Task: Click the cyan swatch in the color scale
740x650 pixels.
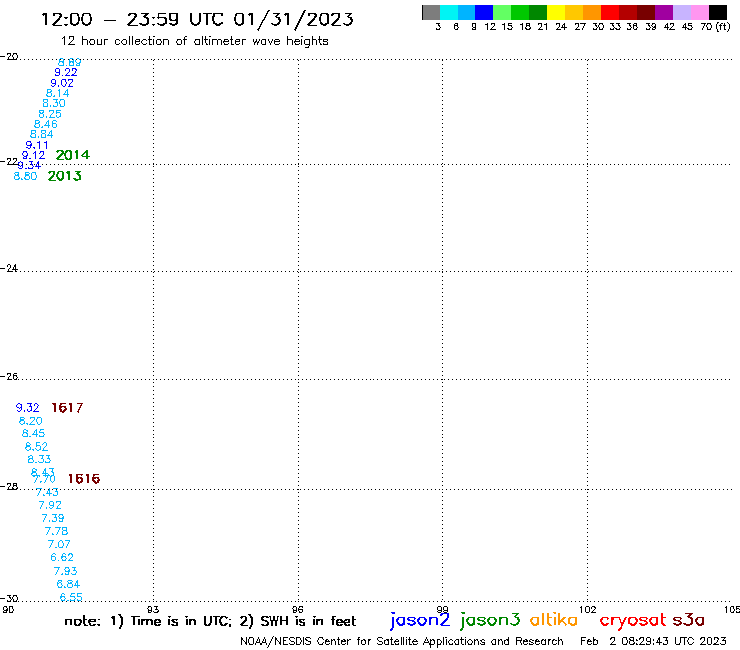Action: [x=449, y=12]
